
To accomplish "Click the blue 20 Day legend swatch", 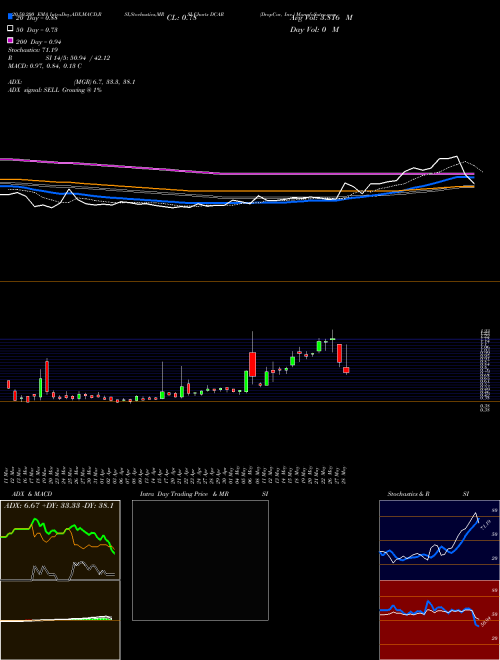I will (10, 17).
